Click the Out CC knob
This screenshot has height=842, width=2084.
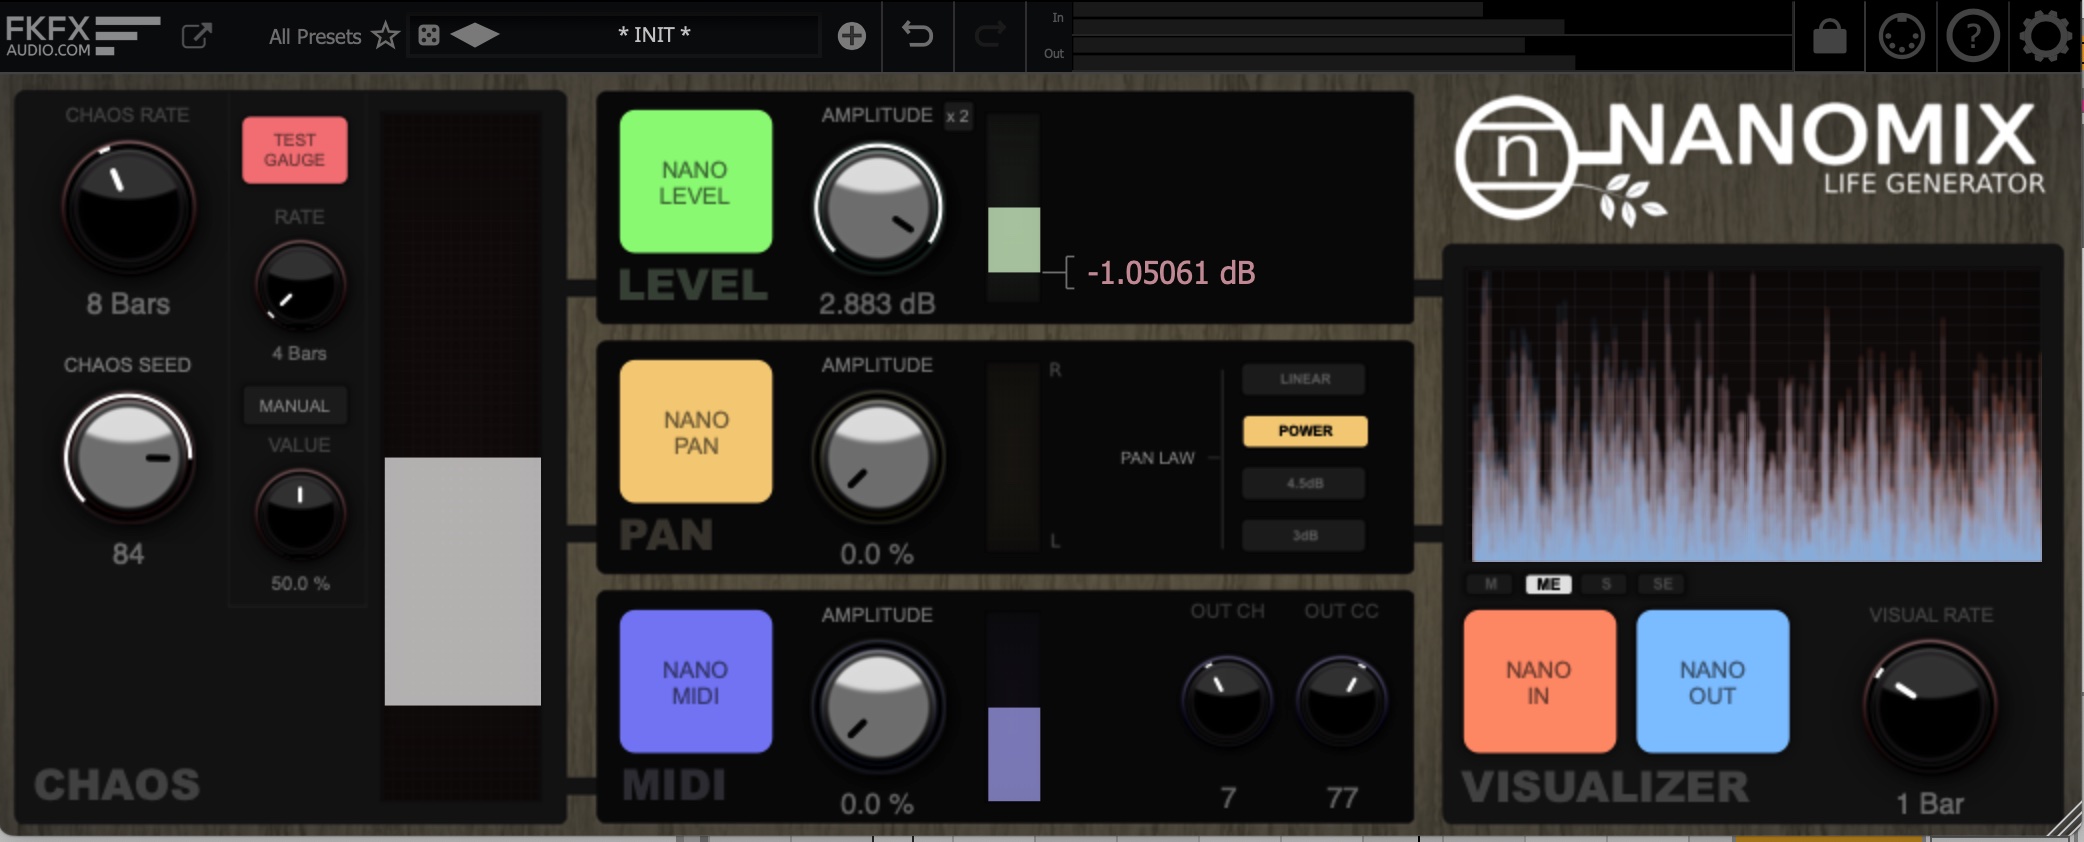[1341, 700]
